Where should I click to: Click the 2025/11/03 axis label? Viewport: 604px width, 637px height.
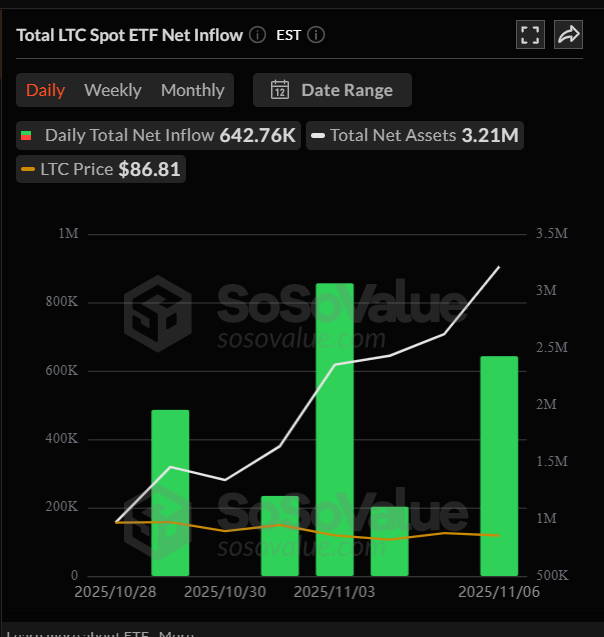point(334,592)
